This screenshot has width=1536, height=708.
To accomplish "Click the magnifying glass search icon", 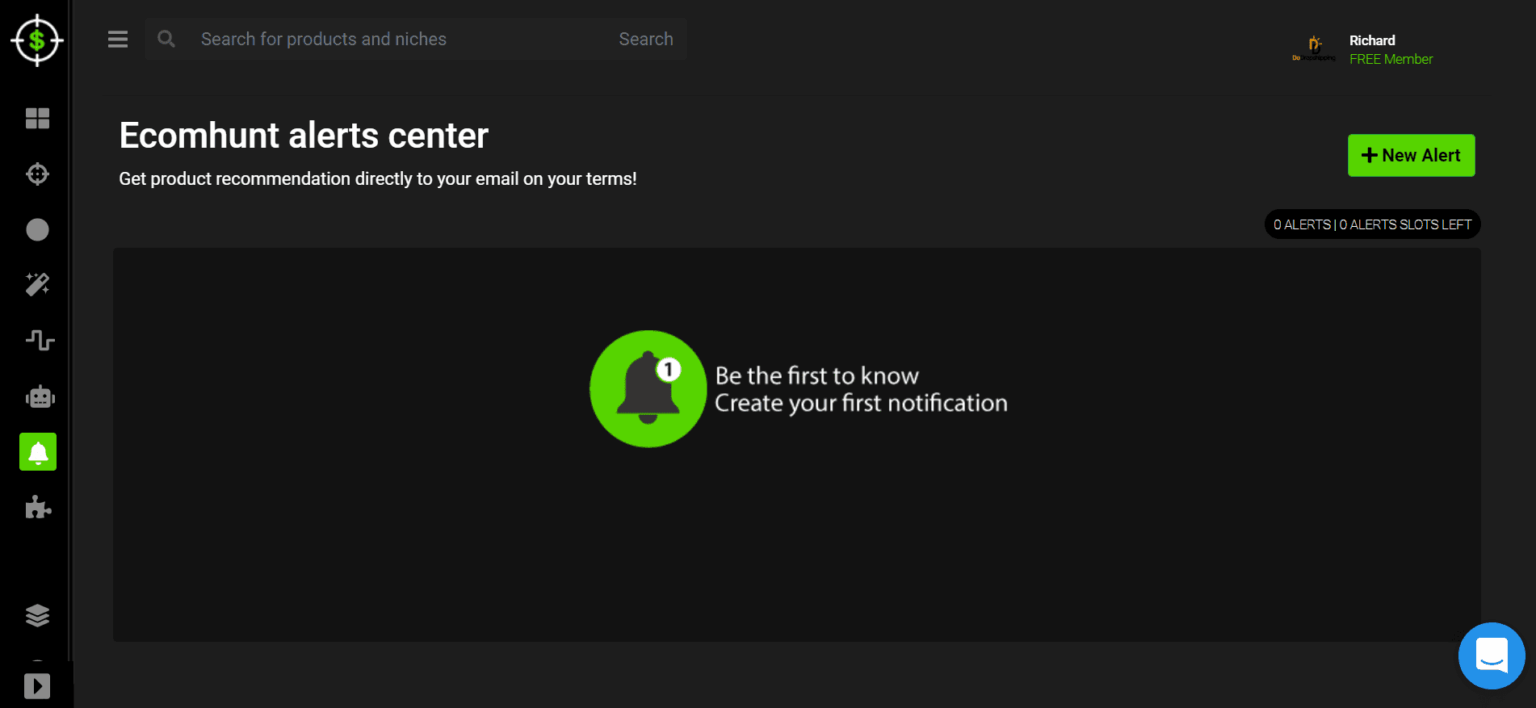I will (x=166, y=39).
